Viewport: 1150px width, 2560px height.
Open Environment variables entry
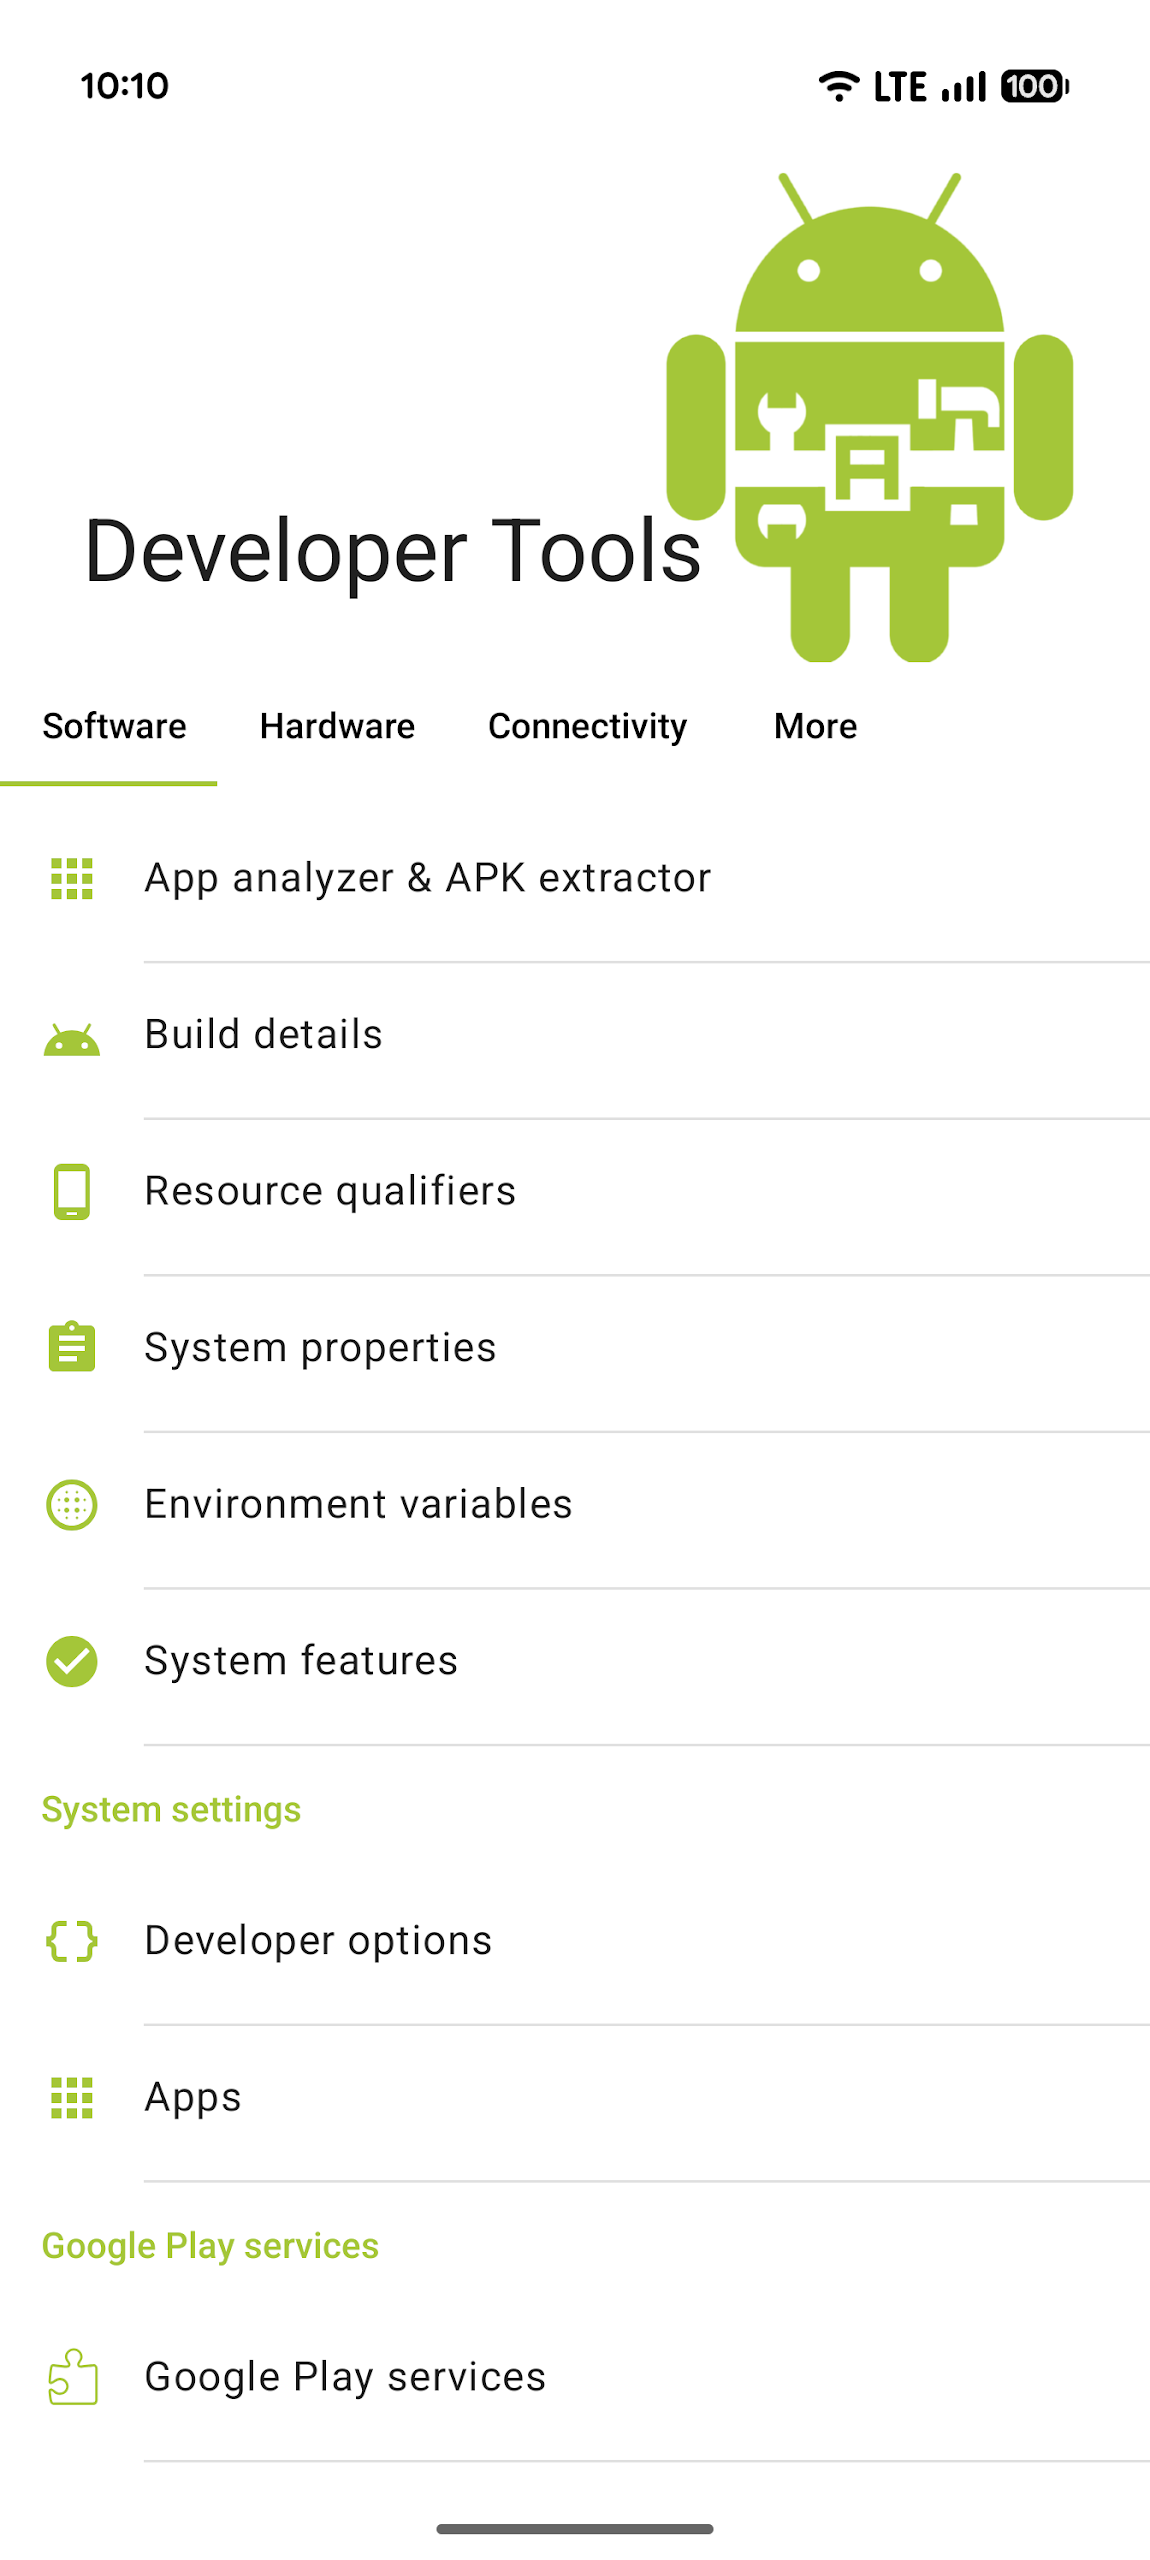click(358, 1504)
